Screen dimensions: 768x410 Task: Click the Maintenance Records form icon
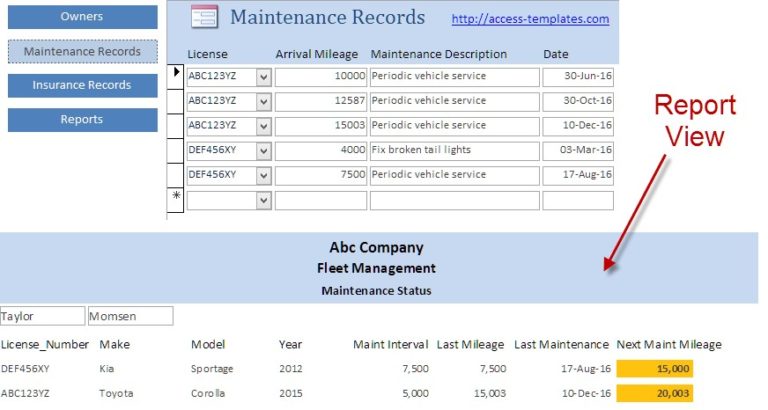[204, 17]
